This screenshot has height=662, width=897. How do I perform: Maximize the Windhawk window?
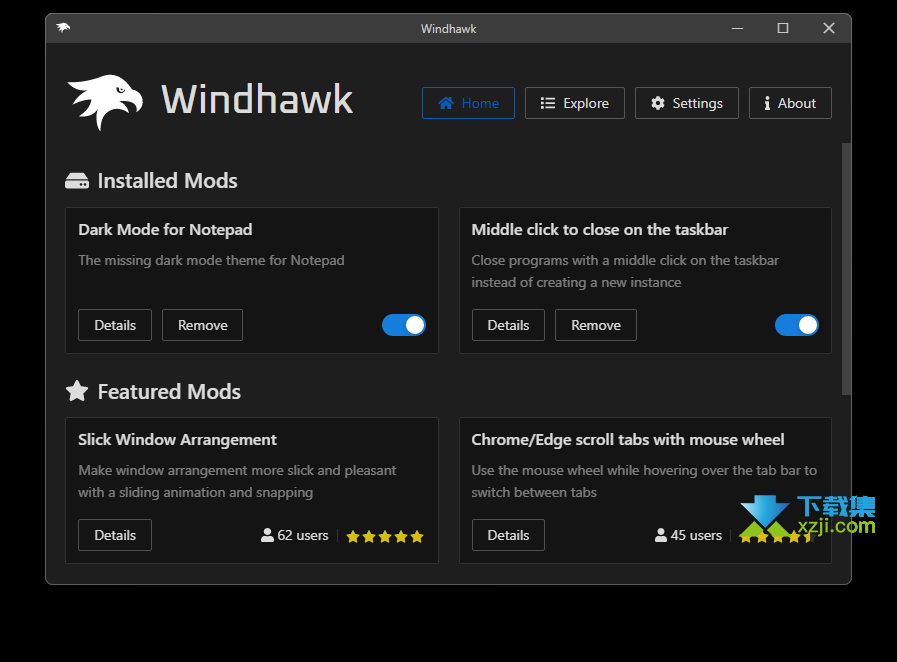click(x=783, y=28)
